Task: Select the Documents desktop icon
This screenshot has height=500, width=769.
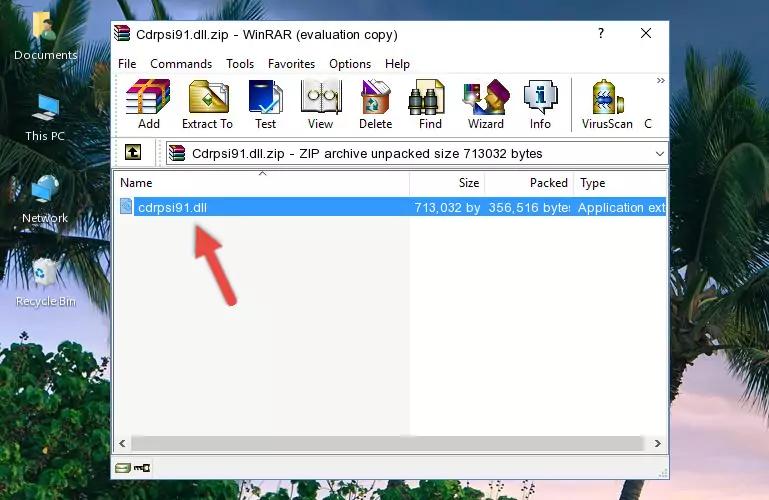Action: [46, 36]
